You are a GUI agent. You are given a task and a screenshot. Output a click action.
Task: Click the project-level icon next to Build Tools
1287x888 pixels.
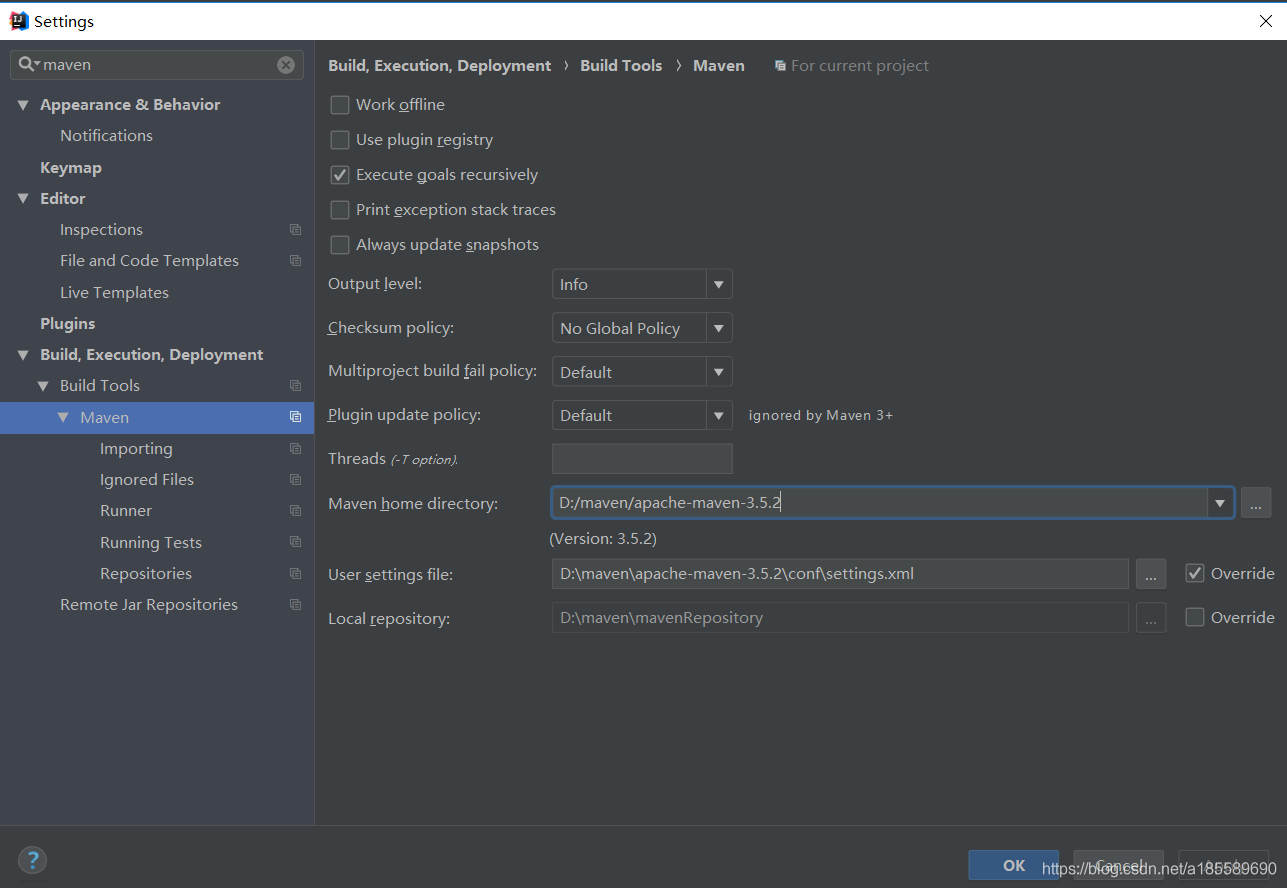tap(295, 386)
